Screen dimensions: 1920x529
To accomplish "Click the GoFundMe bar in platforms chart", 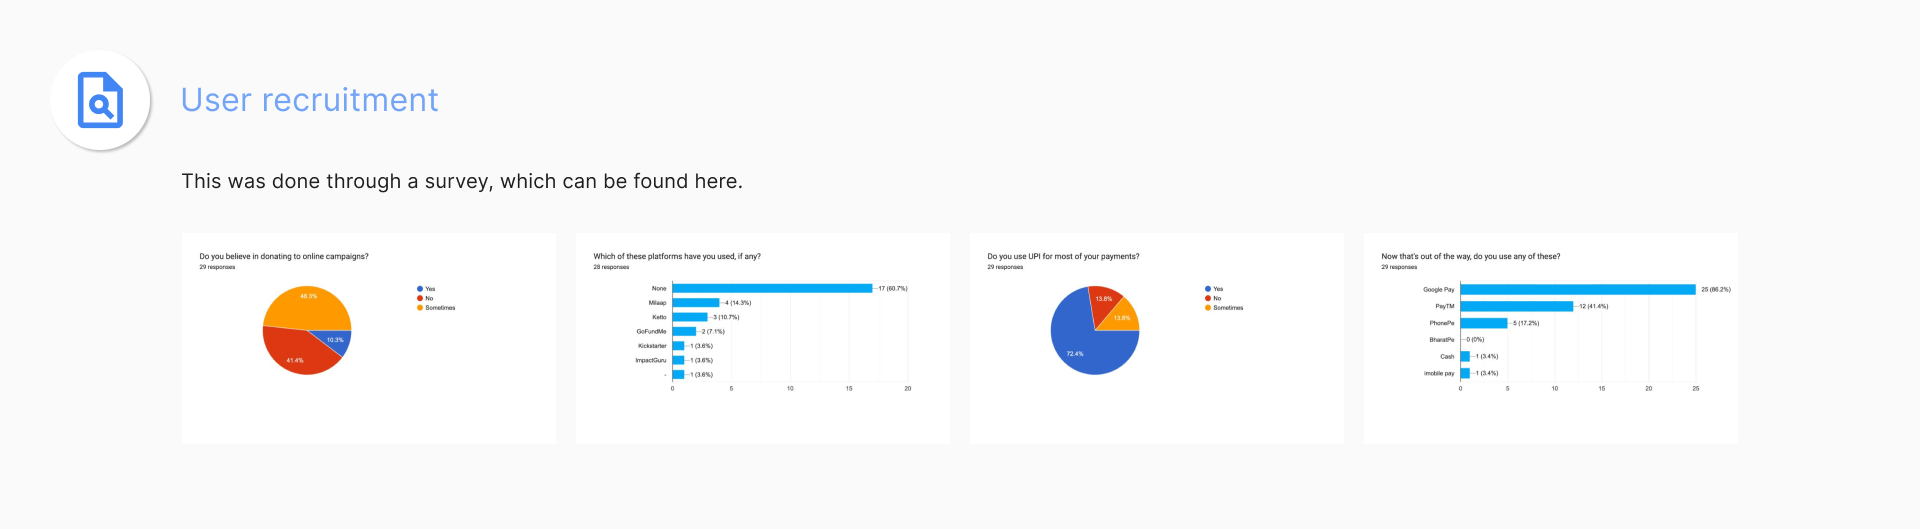I will [x=684, y=331].
